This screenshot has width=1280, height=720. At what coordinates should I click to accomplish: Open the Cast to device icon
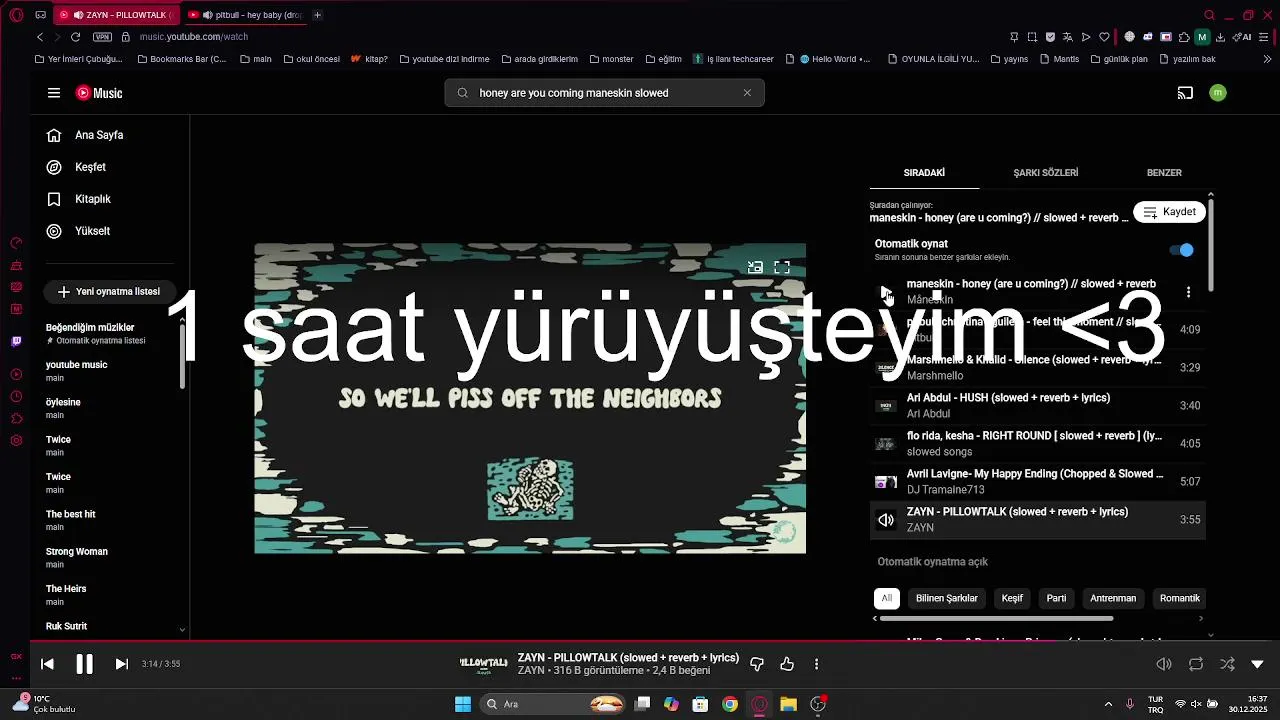tap(1185, 93)
